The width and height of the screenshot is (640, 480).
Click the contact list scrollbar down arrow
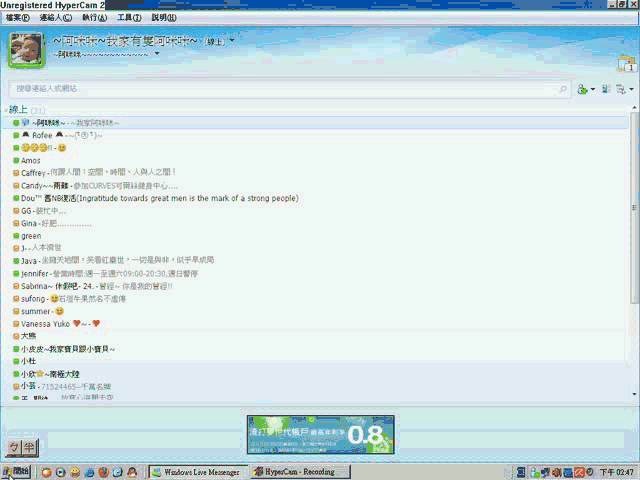pyautogui.click(x=634, y=394)
